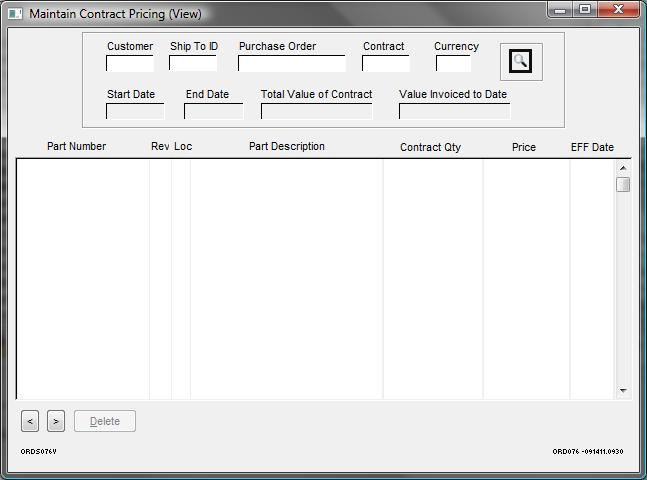Go to the previous record with the < button
Viewport: 647px width, 480px height.
[30, 421]
